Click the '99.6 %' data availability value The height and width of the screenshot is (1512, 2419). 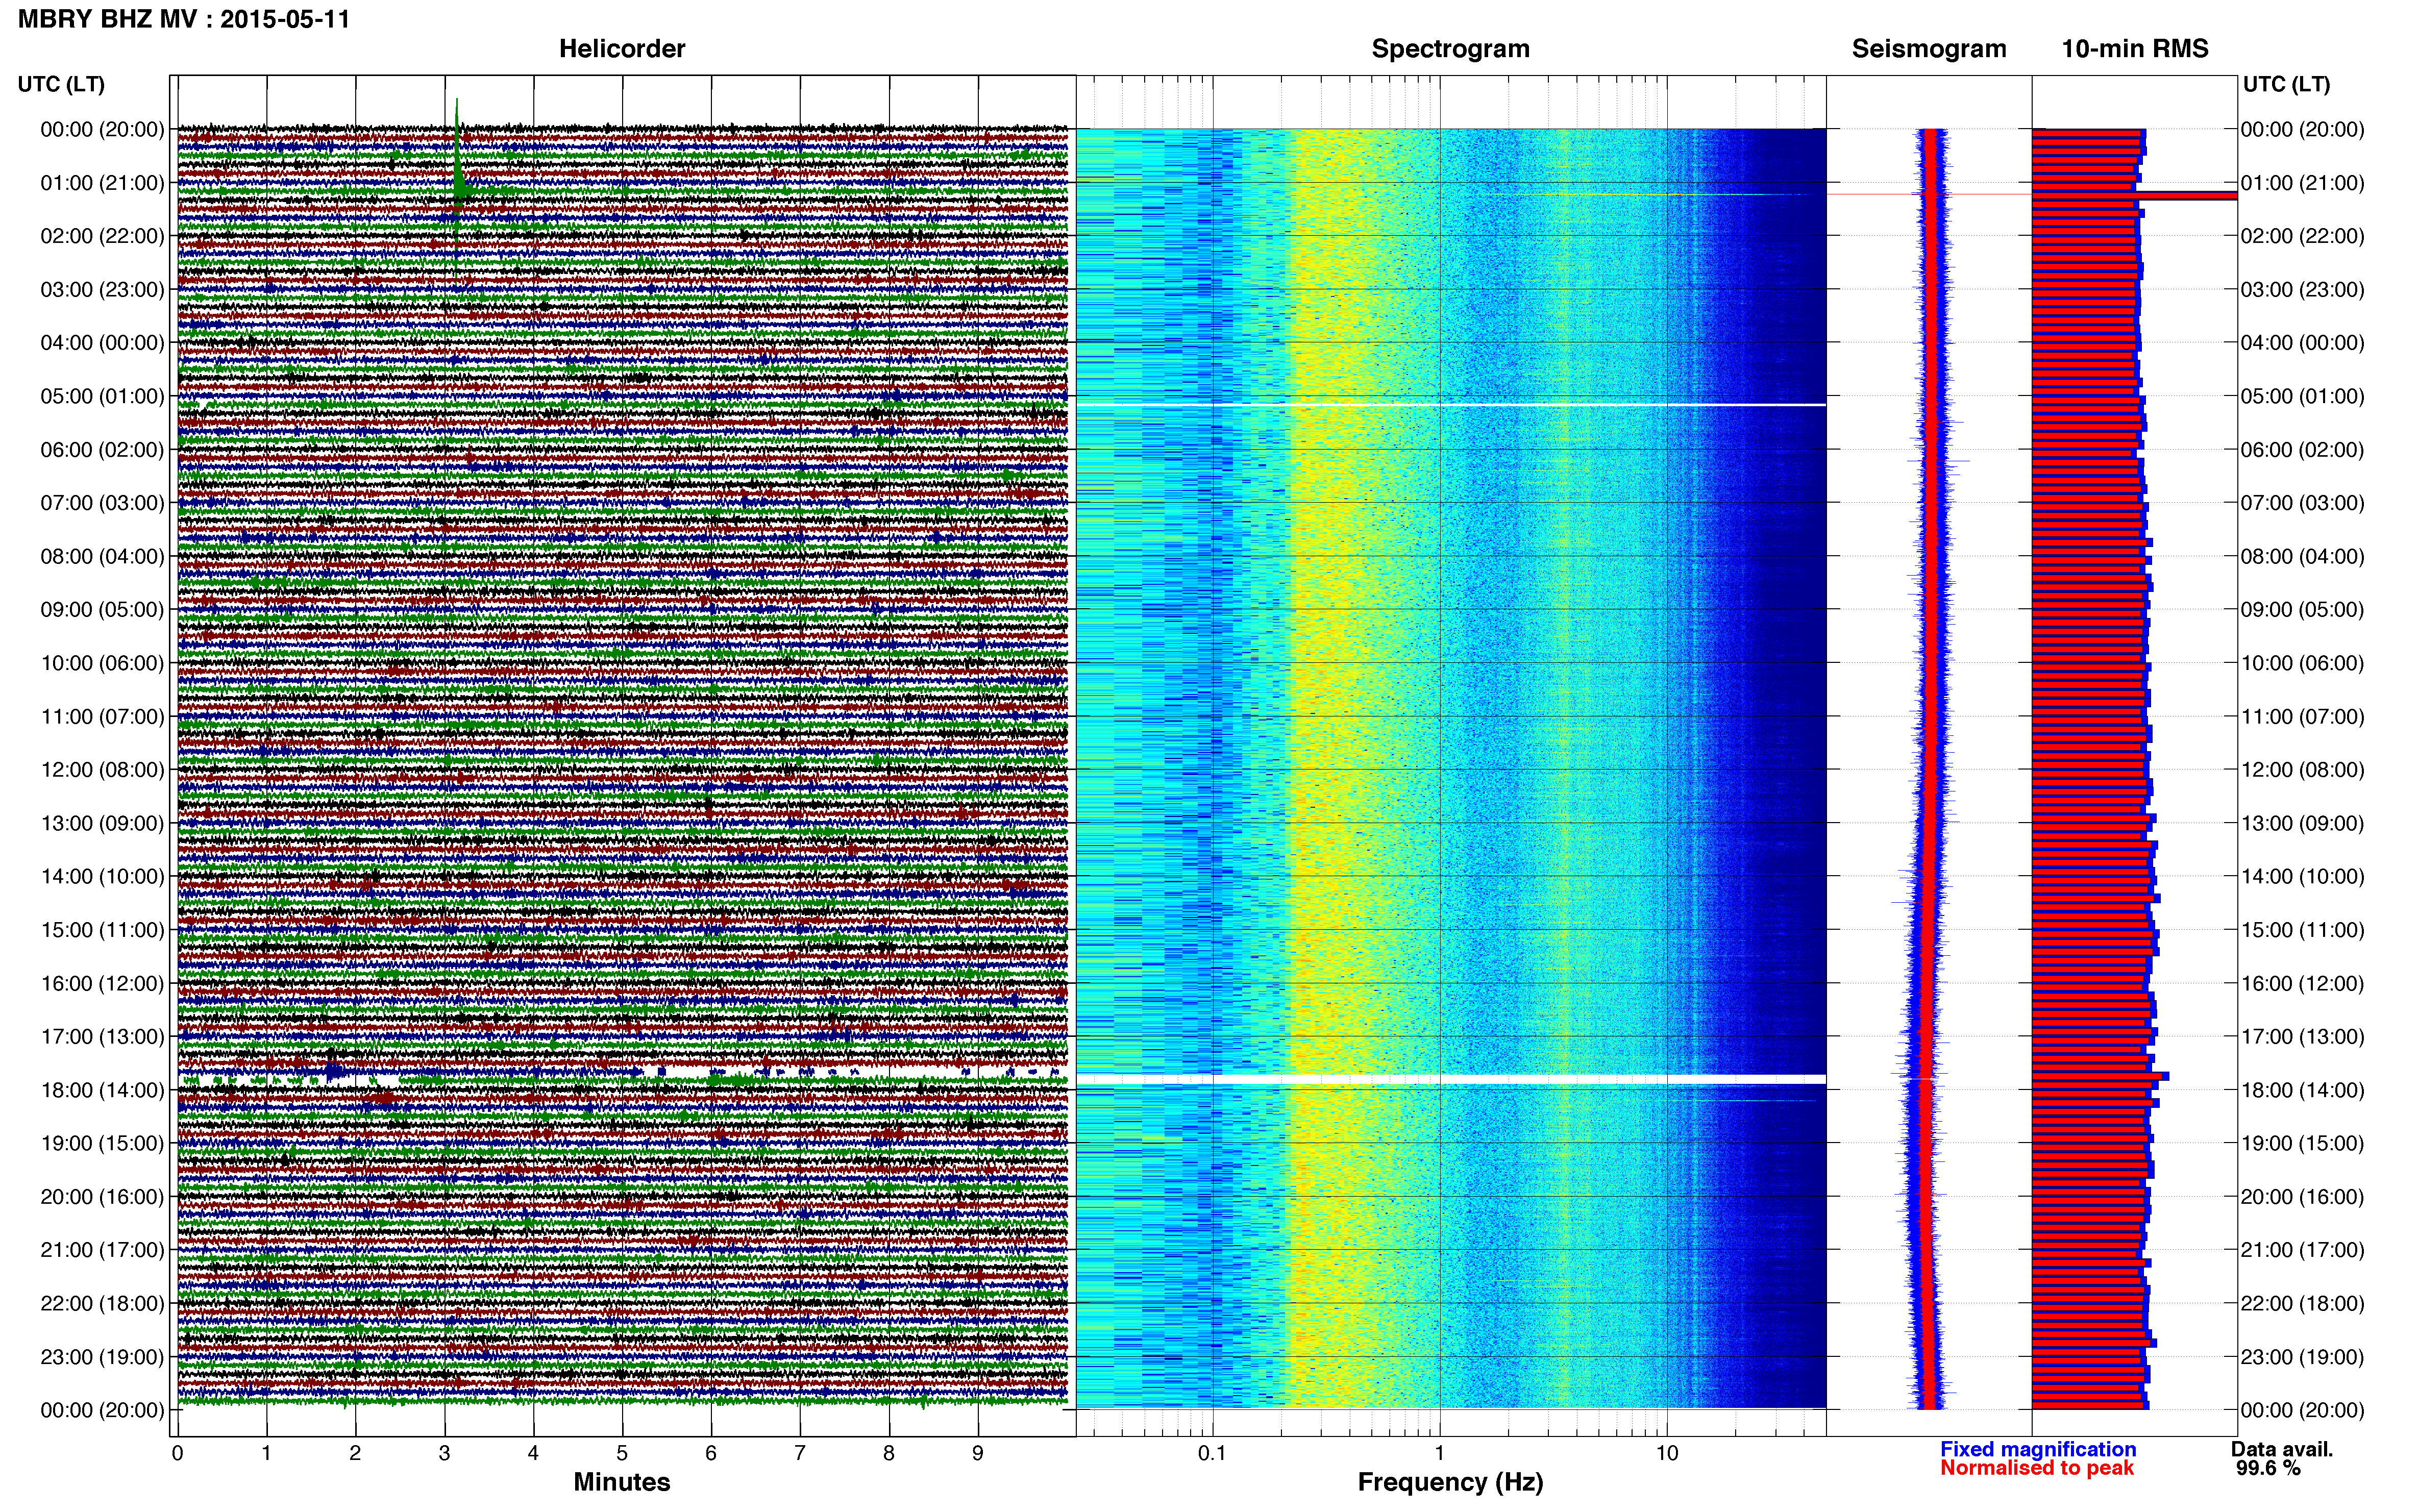[2268, 1468]
